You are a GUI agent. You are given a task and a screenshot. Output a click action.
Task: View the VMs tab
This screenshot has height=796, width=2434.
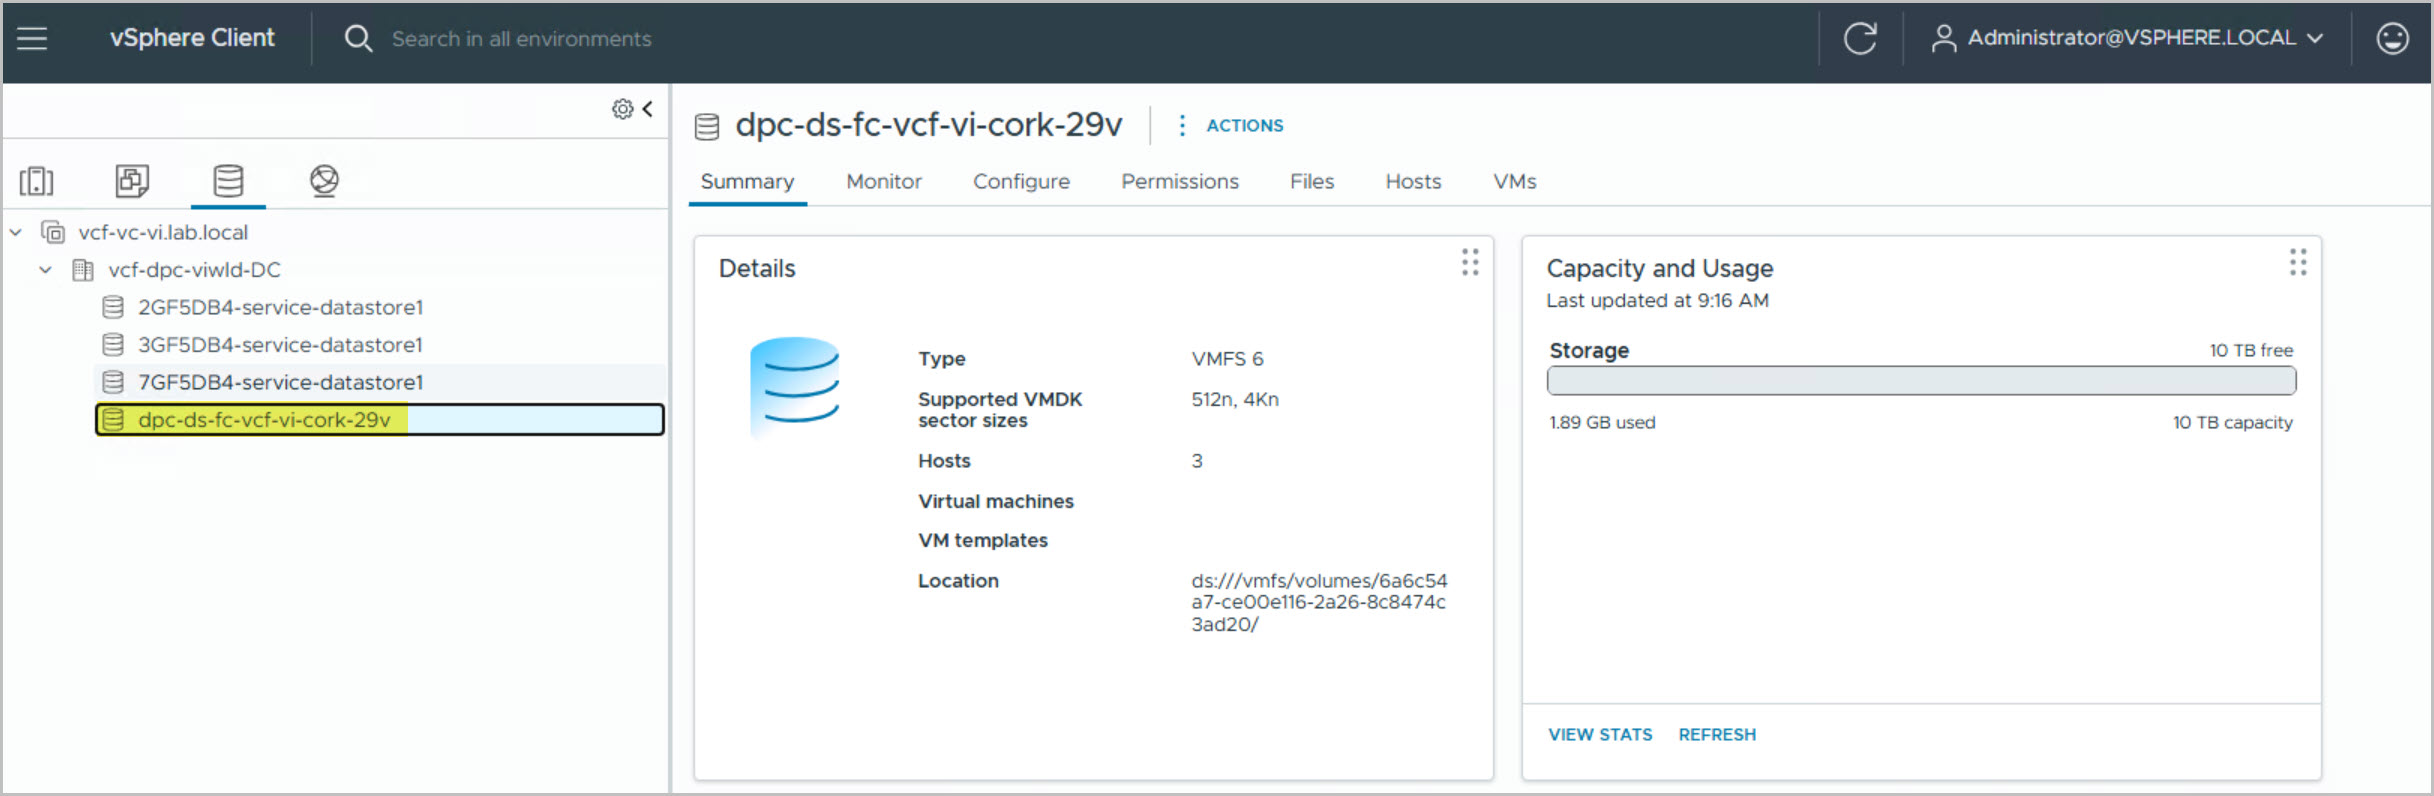pyautogui.click(x=1515, y=182)
